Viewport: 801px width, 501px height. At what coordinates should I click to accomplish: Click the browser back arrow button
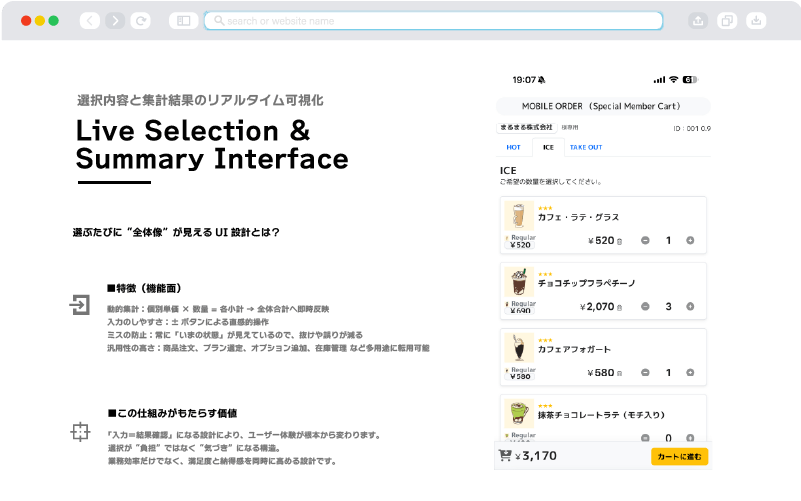pos(90,20)
